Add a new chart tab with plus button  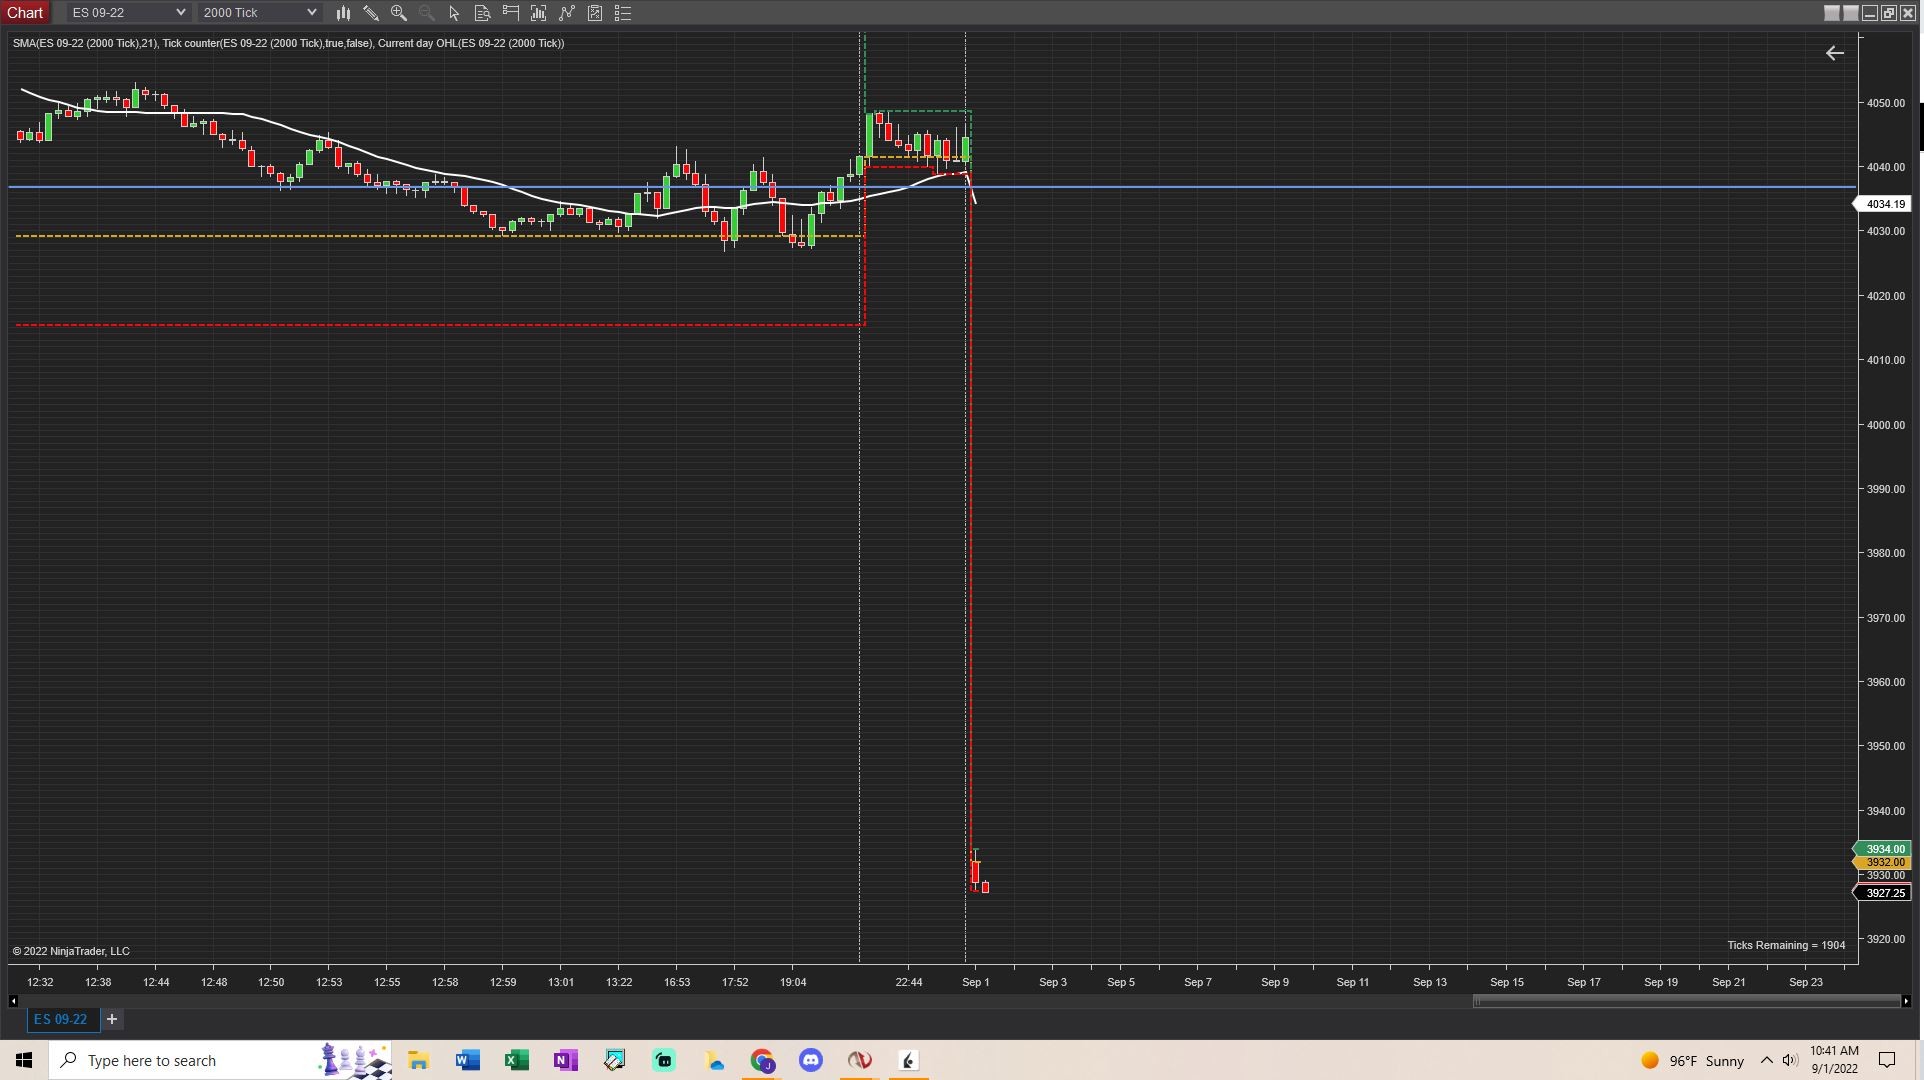pyautogui.click(x=112, y=1019)
